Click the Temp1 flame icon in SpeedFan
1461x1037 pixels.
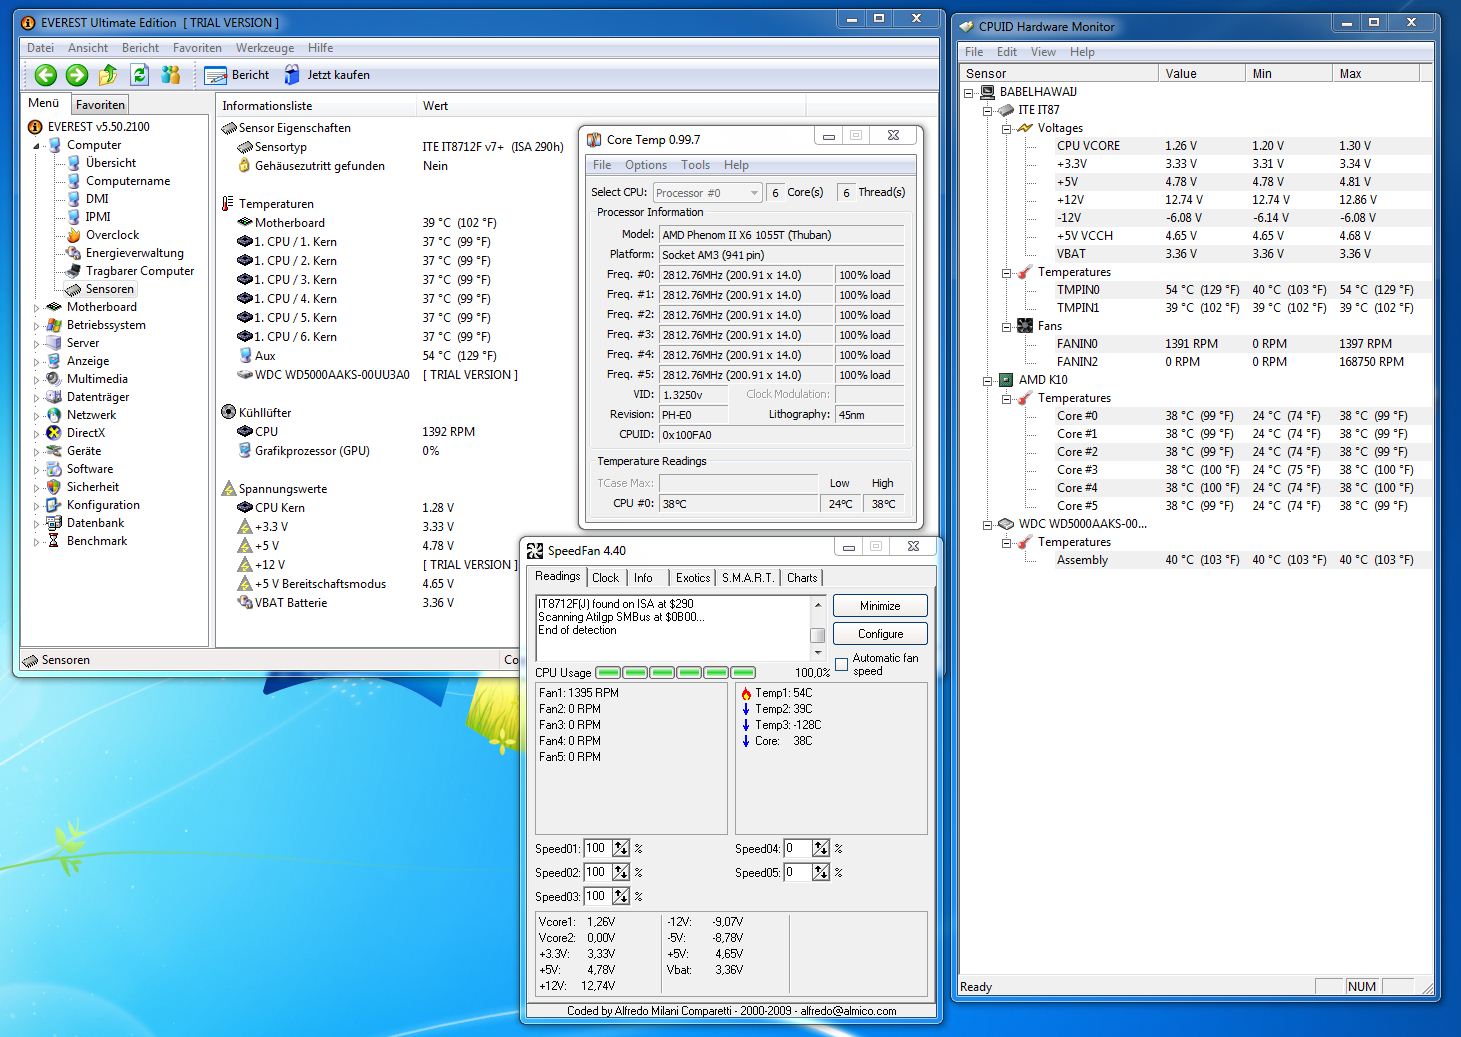click(746, 693)
